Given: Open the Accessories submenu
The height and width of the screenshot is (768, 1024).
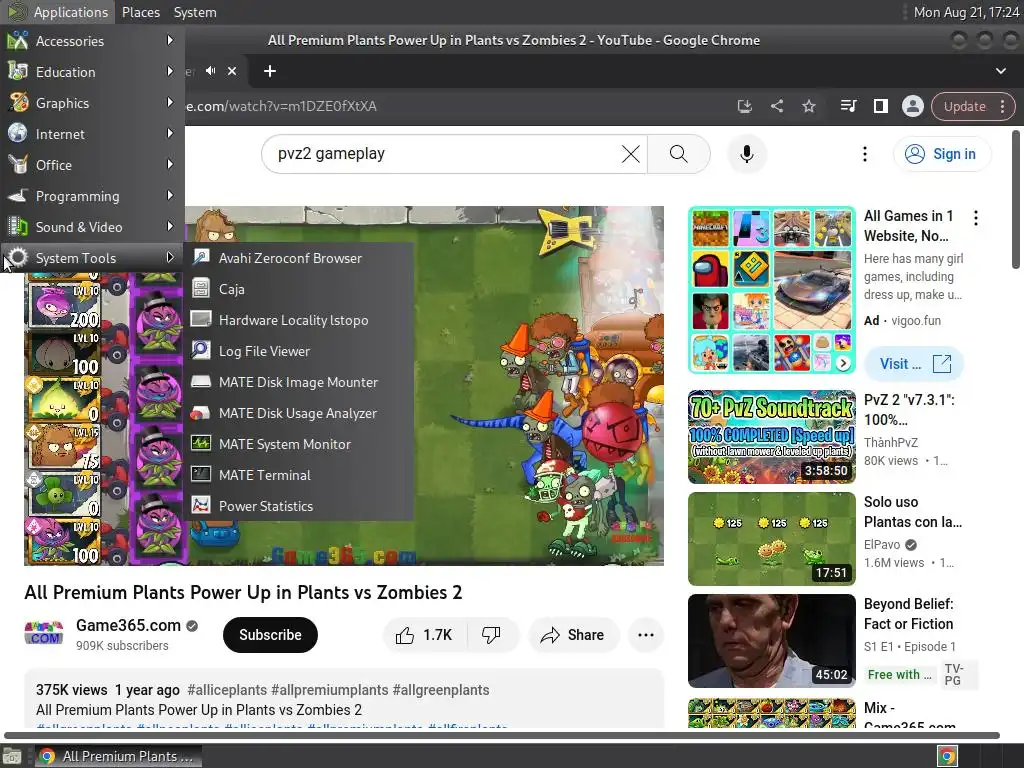Looking at the screenshot, I should [x=92, y=41].
